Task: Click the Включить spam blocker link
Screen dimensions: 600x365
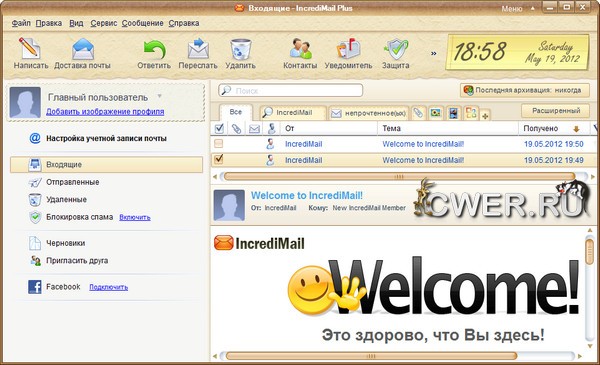Action: click(x=135, y=217)
